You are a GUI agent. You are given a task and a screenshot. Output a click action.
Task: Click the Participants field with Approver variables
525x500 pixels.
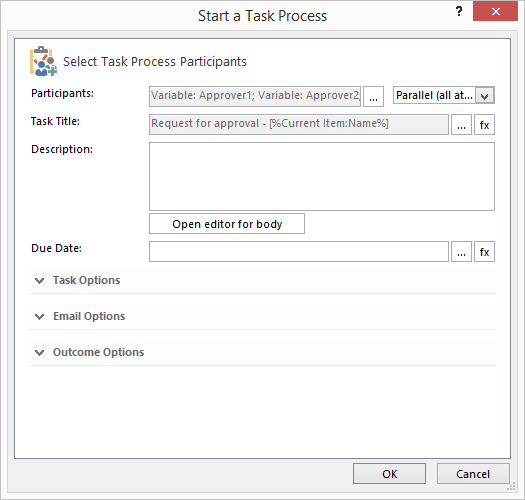pos(255,96)
